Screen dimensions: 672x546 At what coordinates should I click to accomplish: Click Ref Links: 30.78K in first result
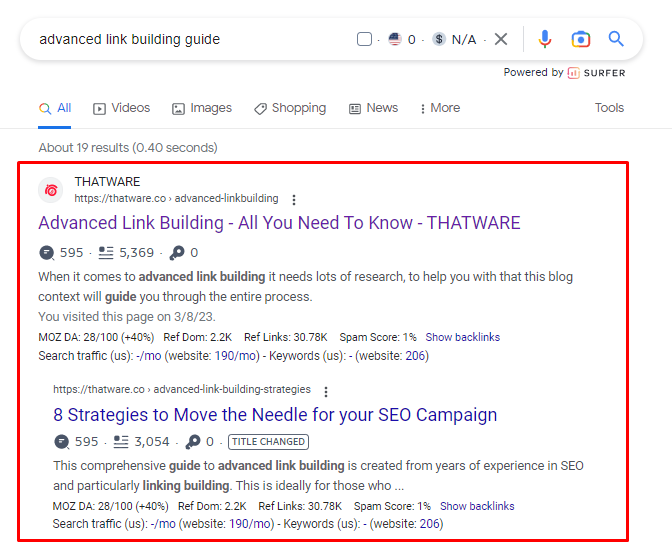[x=285, y=337]
